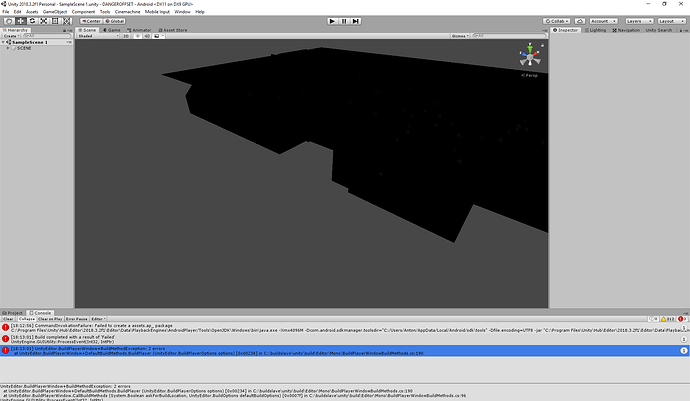Open the Cinemachine menu
This screenshot has width=690, height=401.
128,12
